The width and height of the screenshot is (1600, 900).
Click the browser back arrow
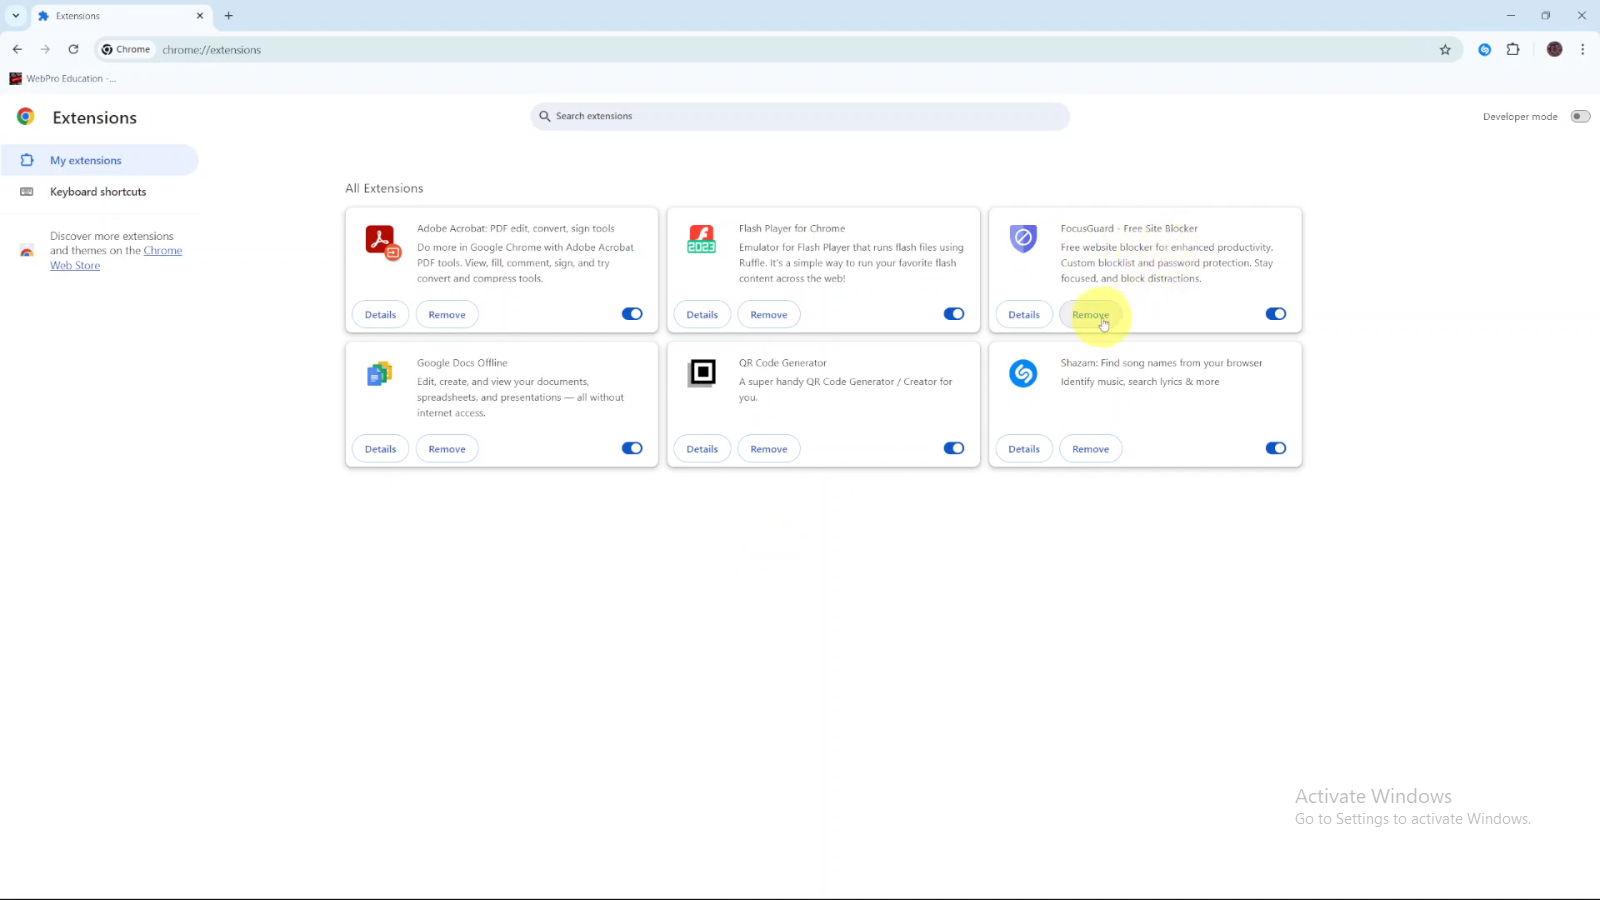tap(17, 49)
